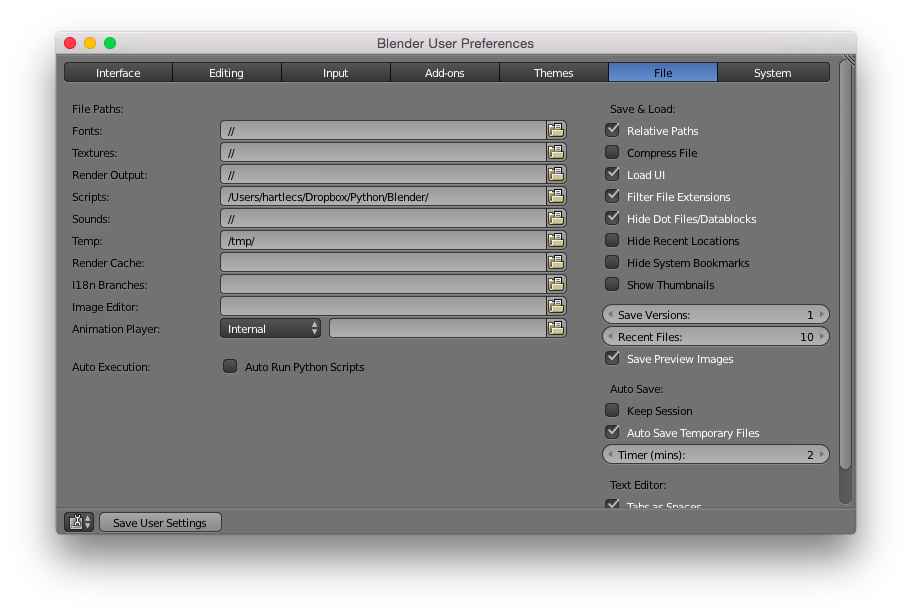The image size is (912, 614).
Task: Browse folder for Temp path
Action: [556, 240]
